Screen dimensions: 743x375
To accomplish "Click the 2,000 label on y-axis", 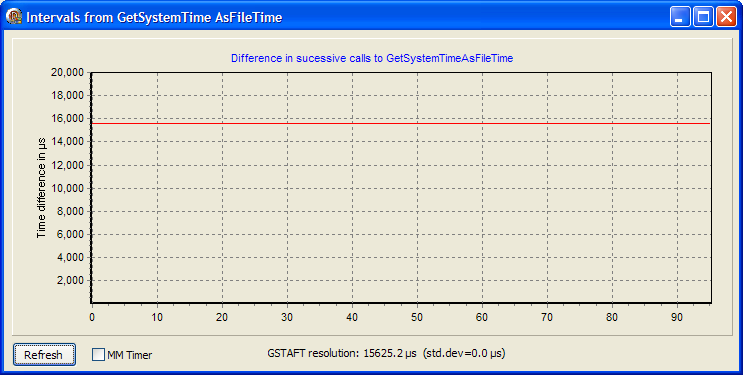I will coord(70,280).
